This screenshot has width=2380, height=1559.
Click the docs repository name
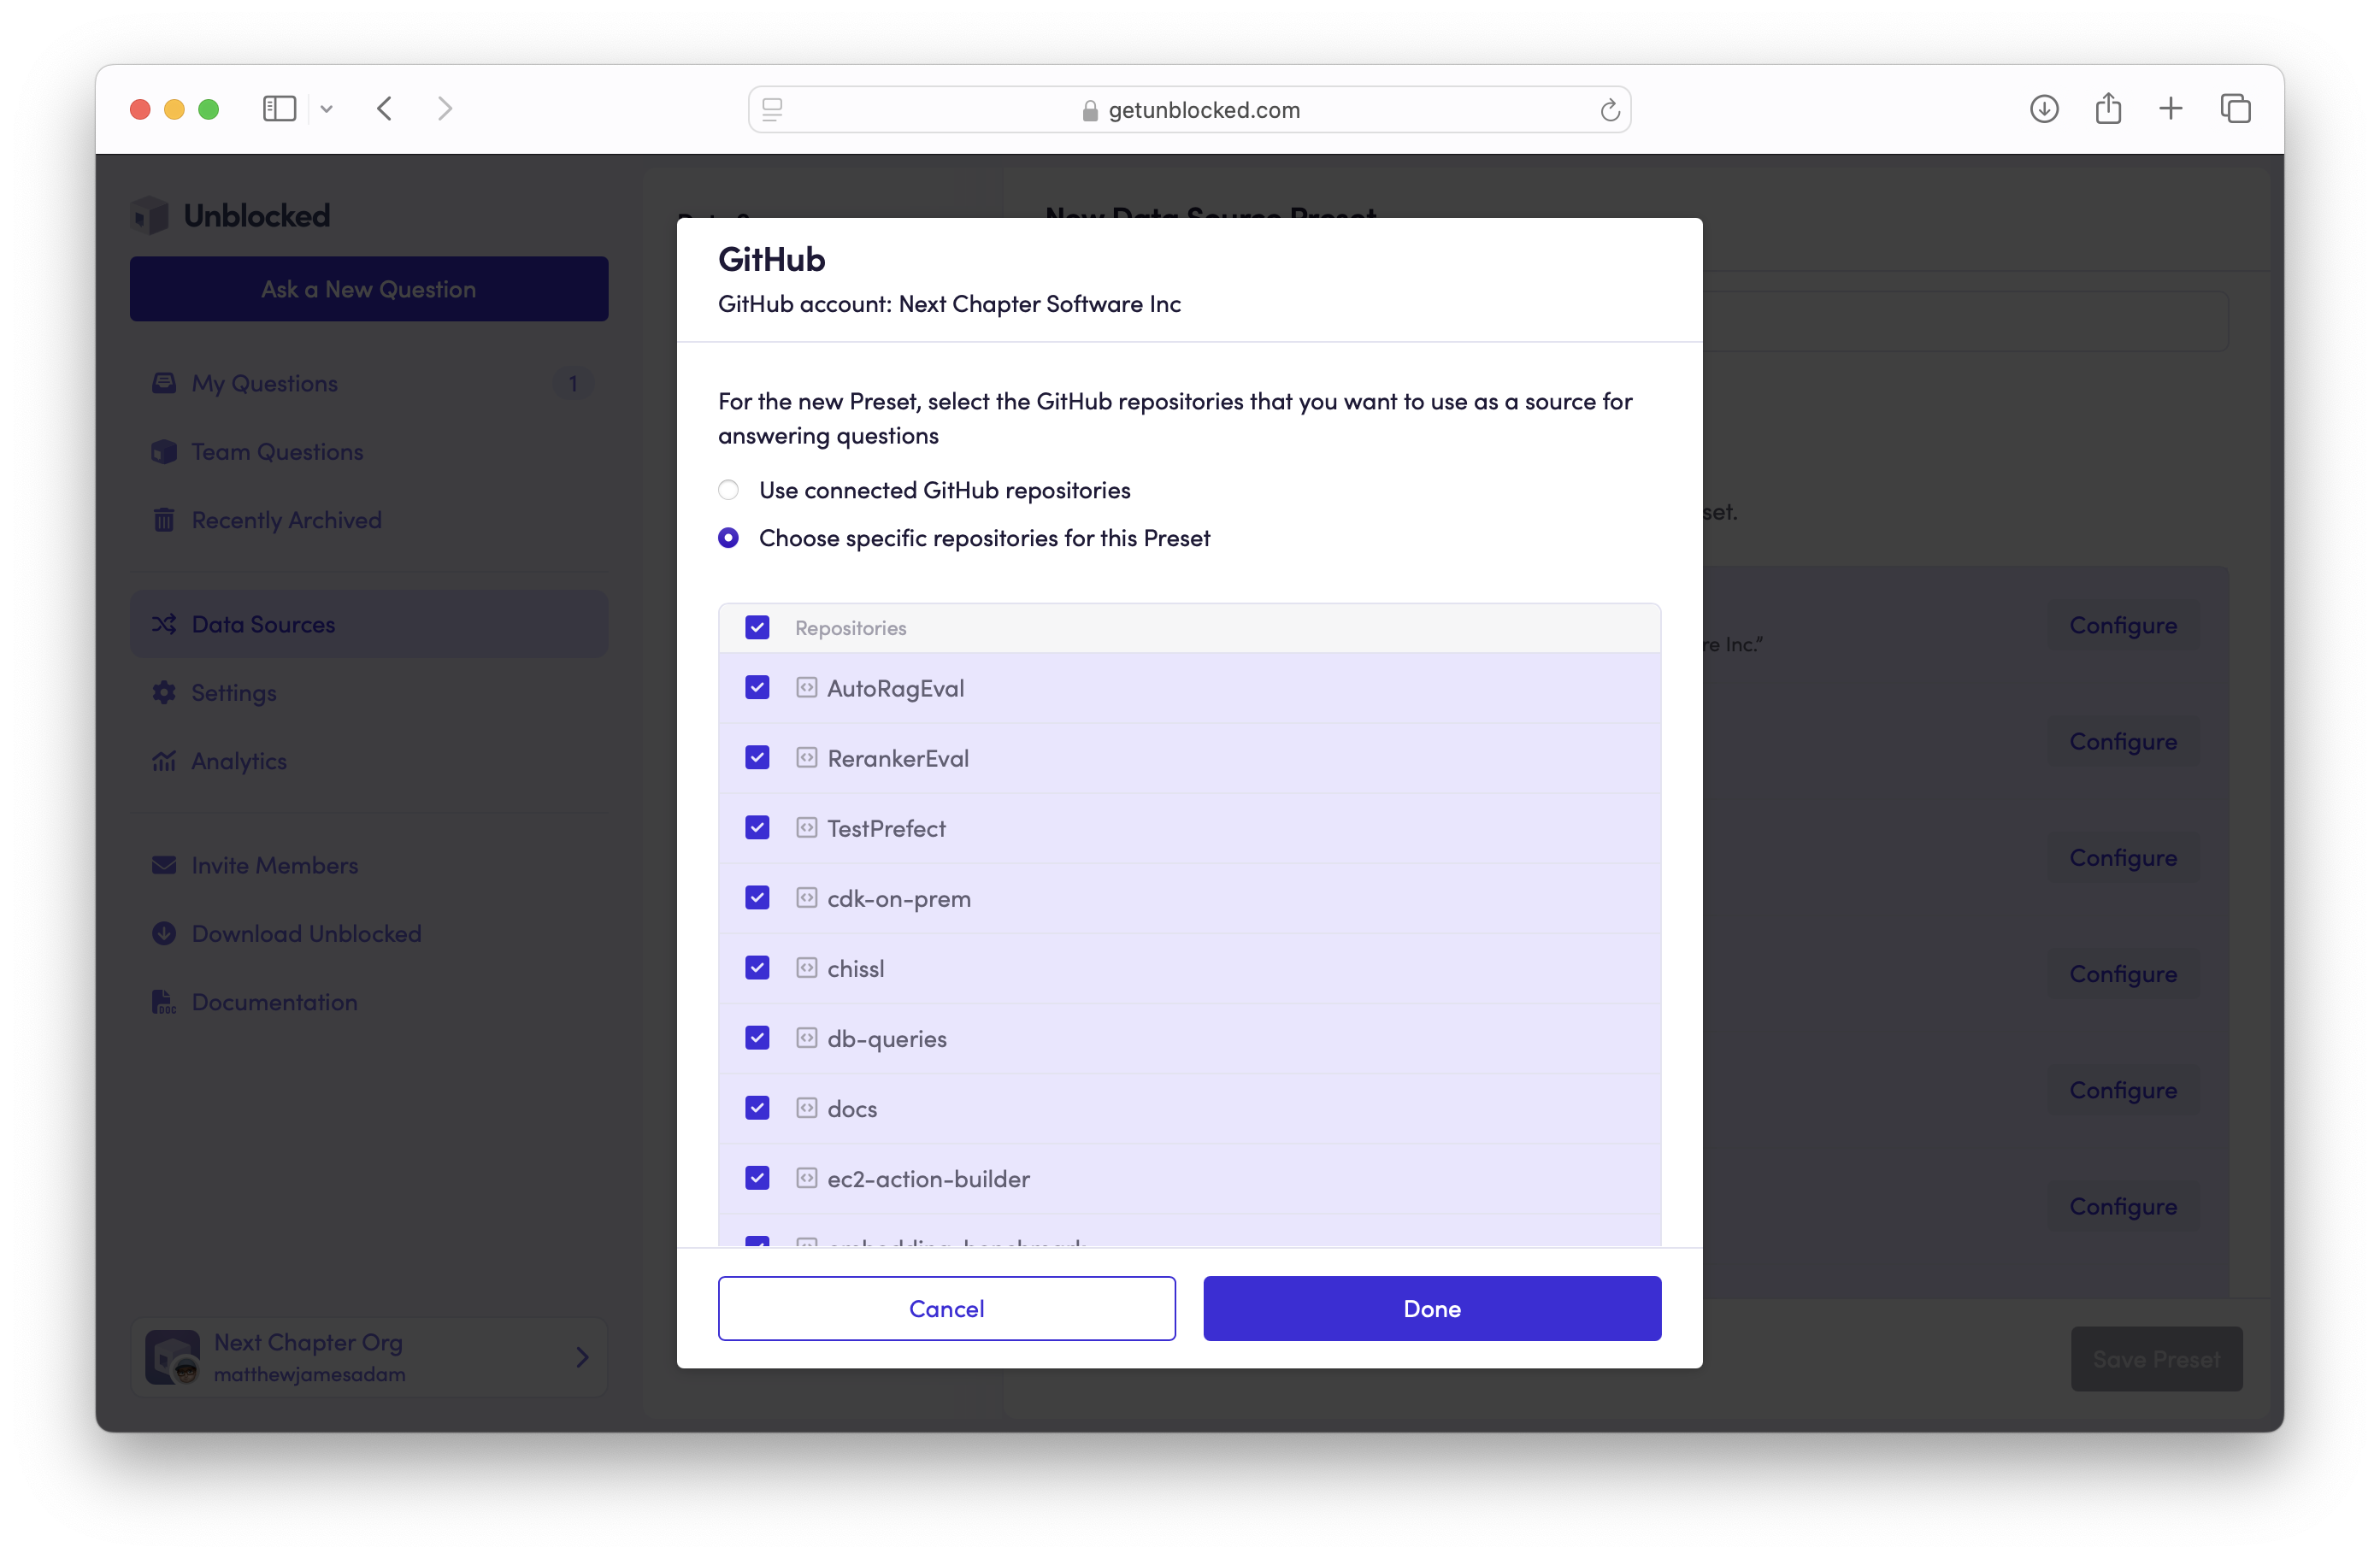pyautogui.click(x=852, y=1108)
